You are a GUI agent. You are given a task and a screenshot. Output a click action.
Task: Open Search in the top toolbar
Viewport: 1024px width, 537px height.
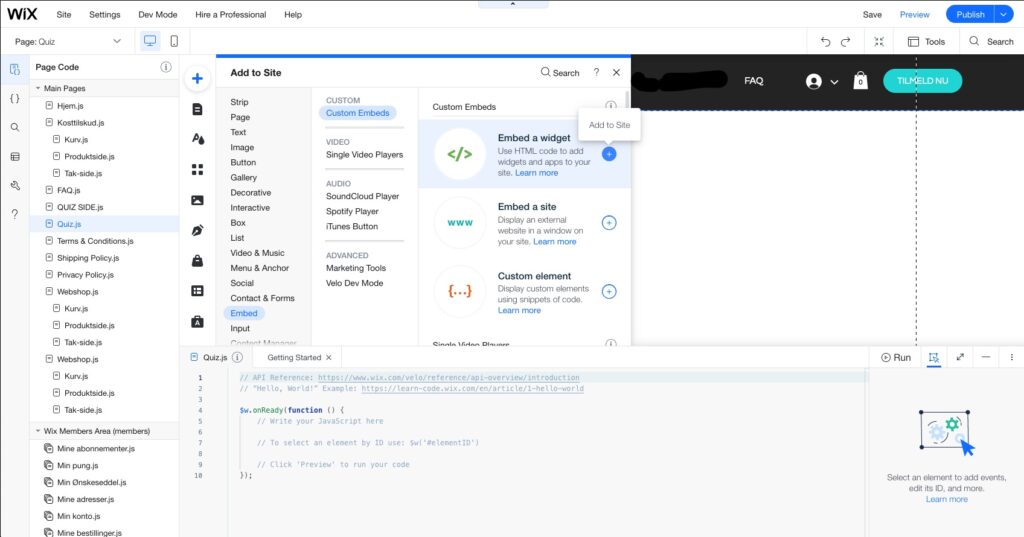coord(991,41)
